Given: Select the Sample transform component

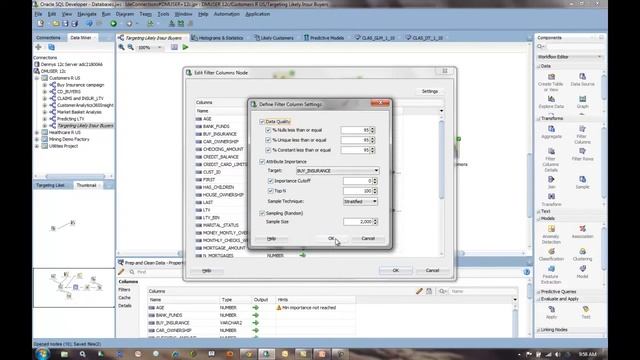Looking at the screenshot, I should point(582,182).
